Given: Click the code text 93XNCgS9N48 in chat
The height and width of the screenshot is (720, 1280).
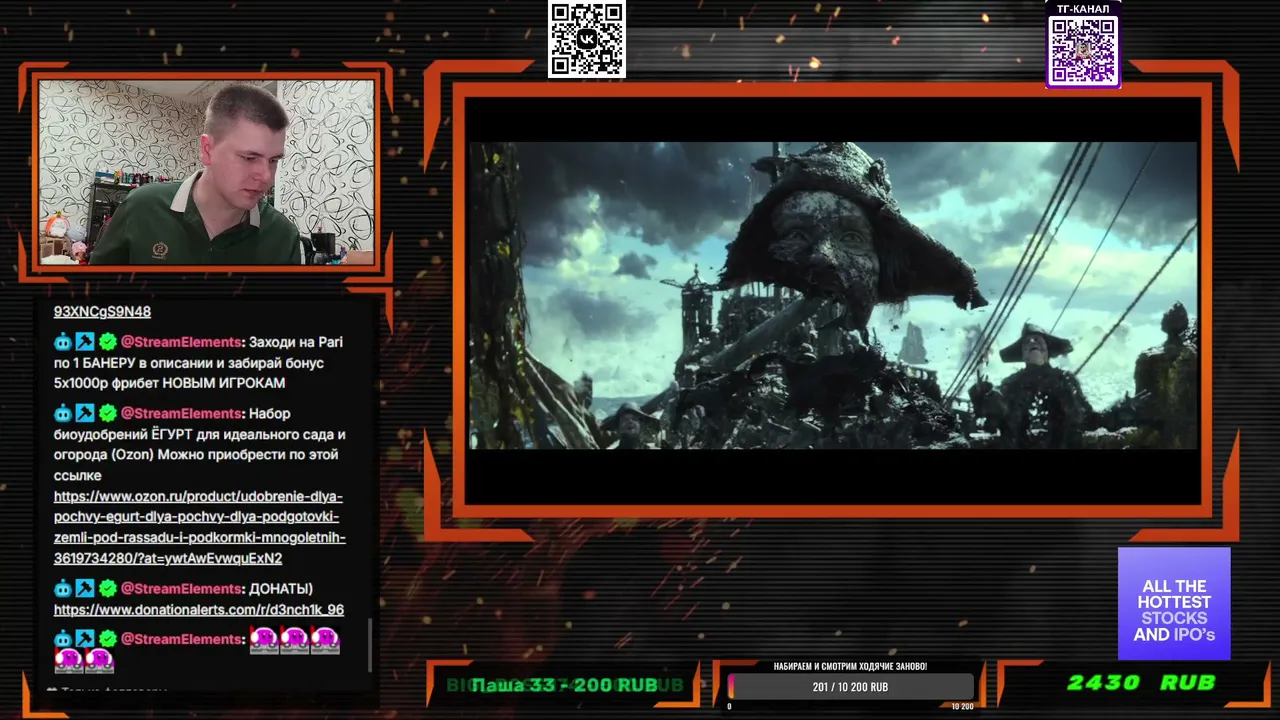Looking at the screenshot, I should click(x=102, y=311).
